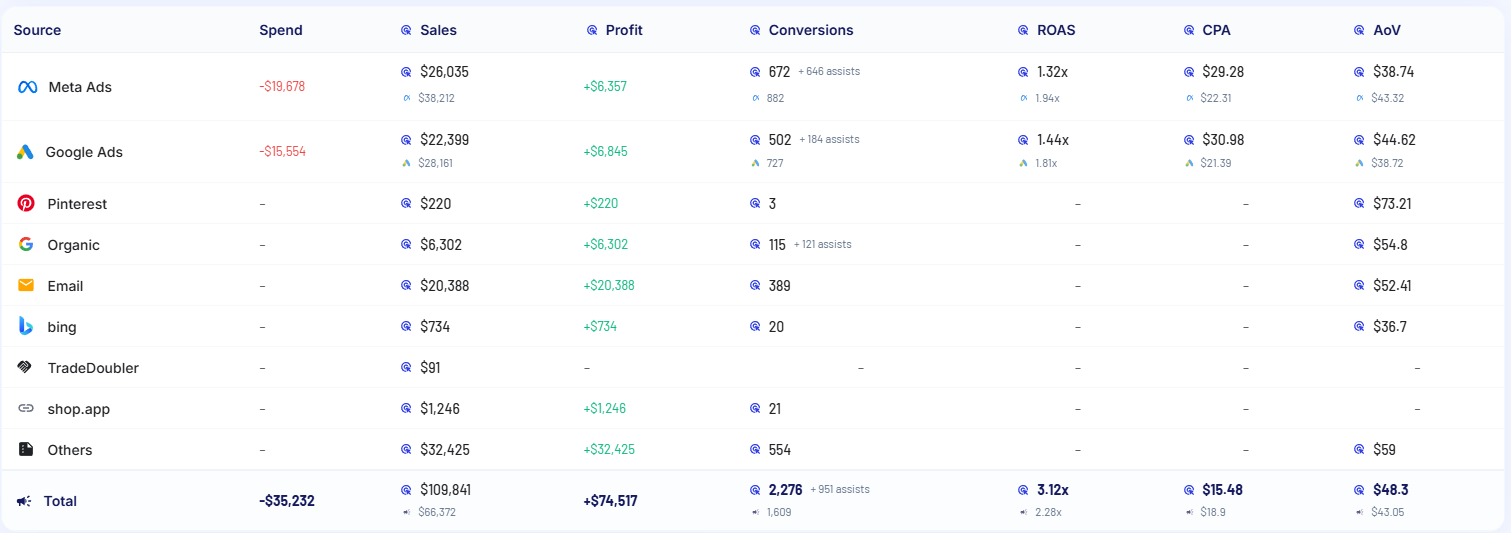Click the Meta Ads logo icon
Image resolution: width=1511 pixels, height=533 pixels.
pyautogui.click(x=27, y=87)
